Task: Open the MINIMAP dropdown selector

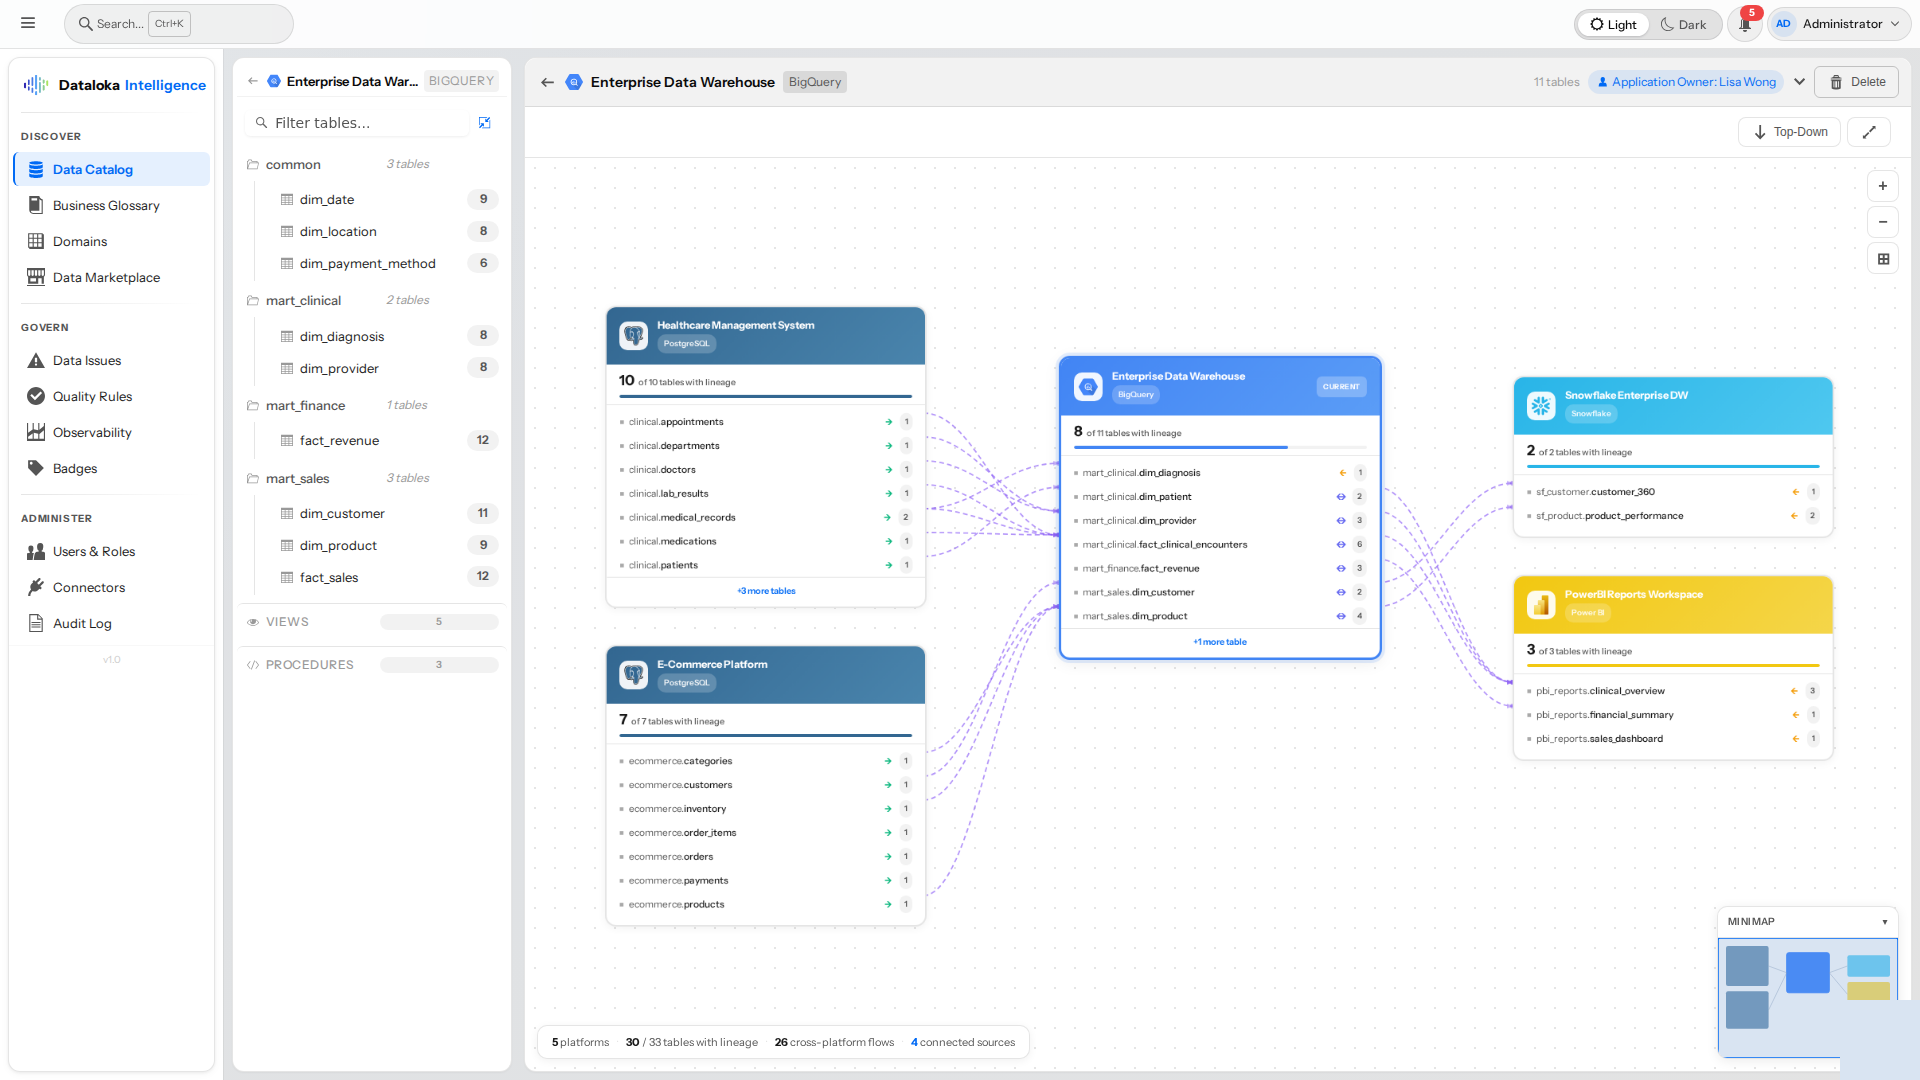Action: (1886, 921)
